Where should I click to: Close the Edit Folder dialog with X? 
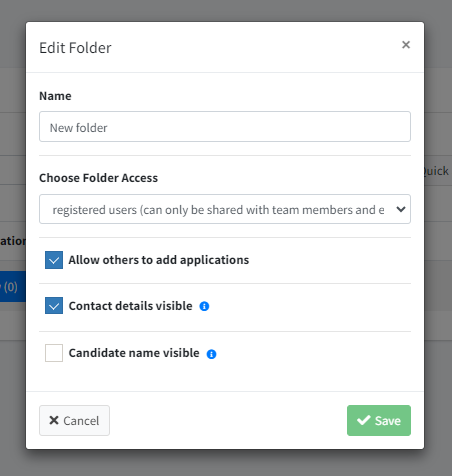tap(406, 45)
